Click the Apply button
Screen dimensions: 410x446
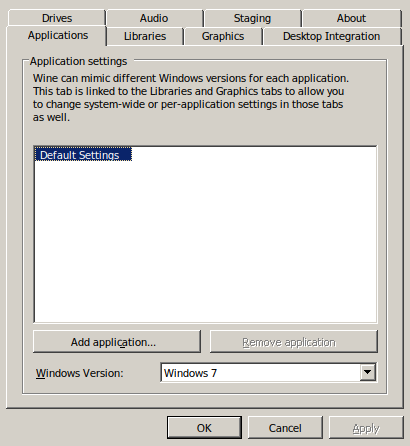pyautogui.click(x=366, y=428)
